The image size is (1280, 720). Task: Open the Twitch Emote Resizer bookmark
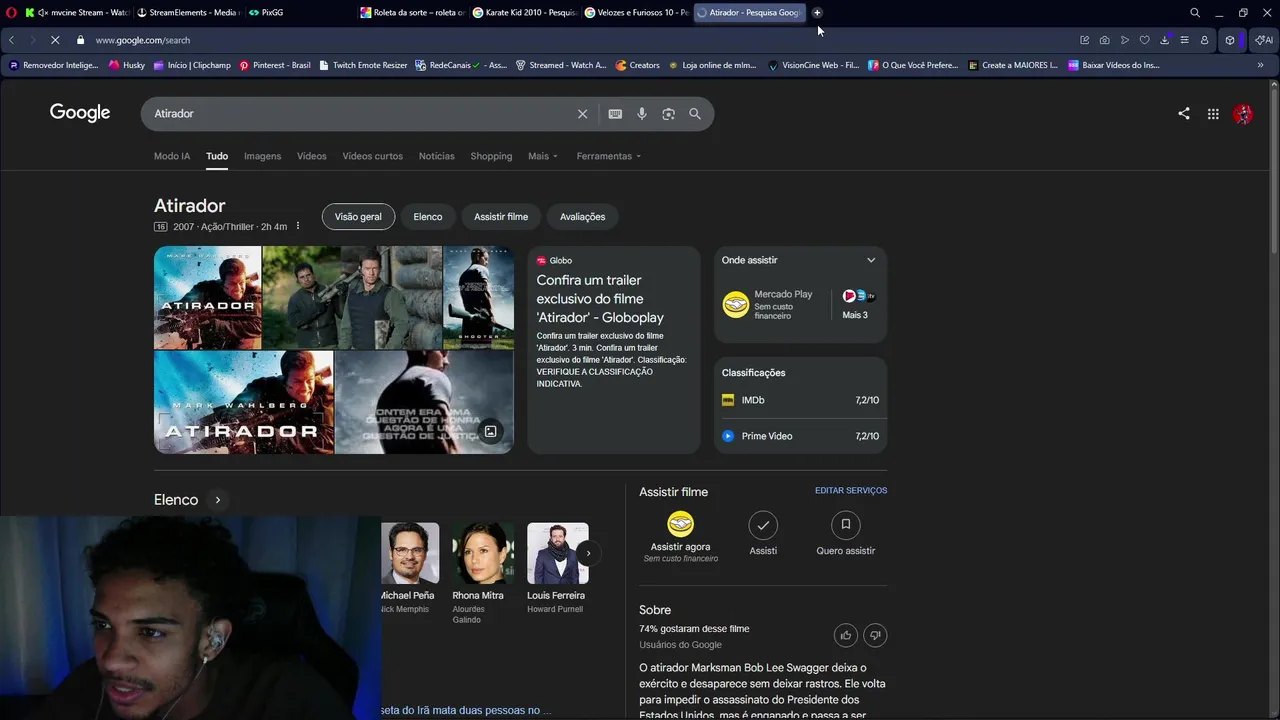[x=363, y=65]
